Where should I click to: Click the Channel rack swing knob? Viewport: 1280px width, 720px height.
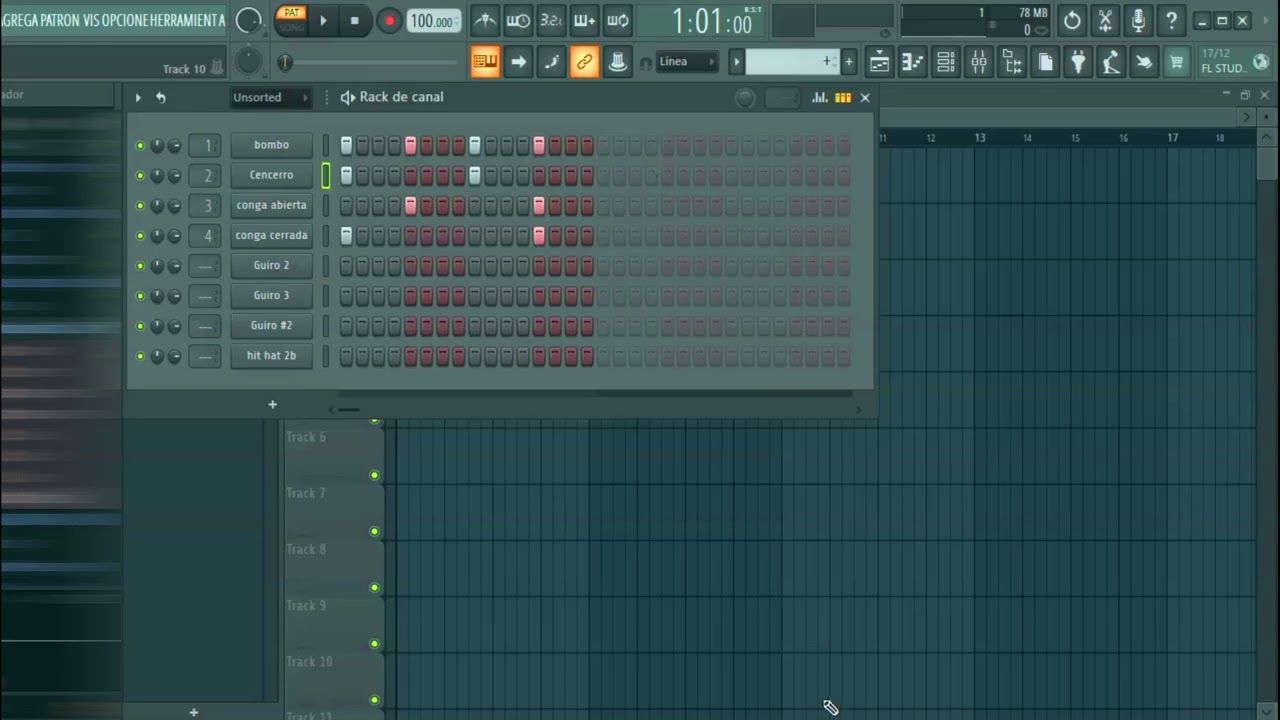tap(745, 97)
